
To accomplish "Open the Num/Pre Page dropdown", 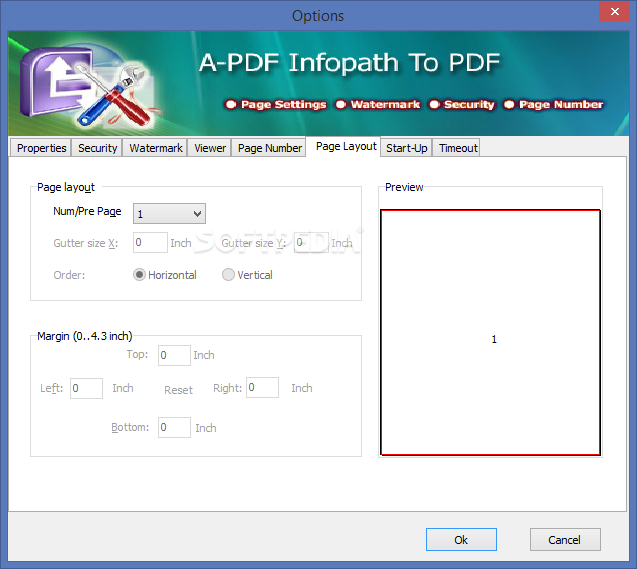I will 169,214.
